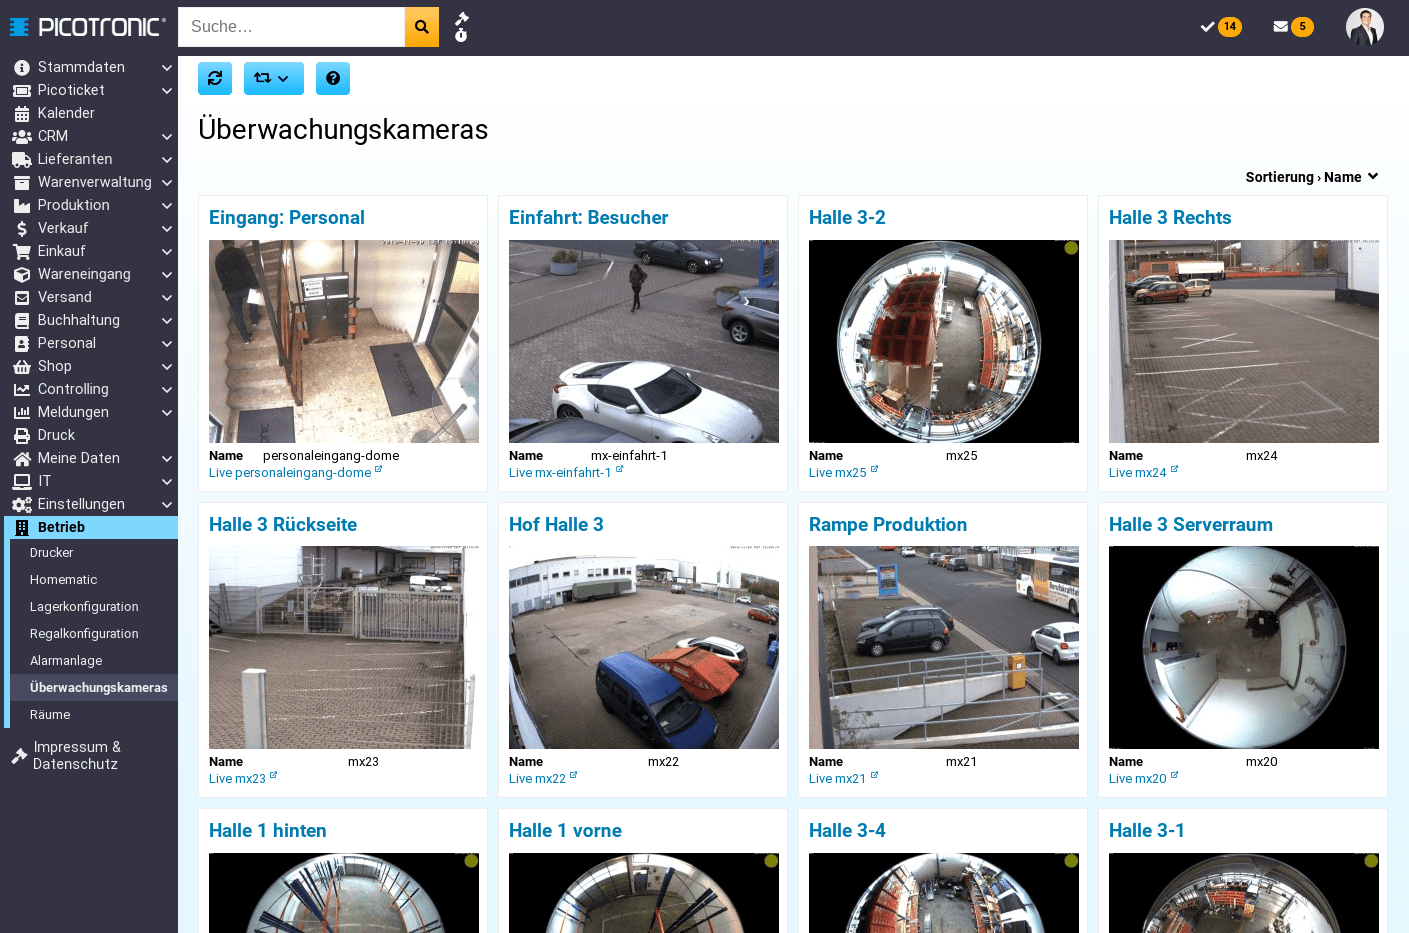Open the Räume submenu item
Image resolution: width=1409 pixels, height=933 pixels.
pyautogui.click(x=94, y=715)
